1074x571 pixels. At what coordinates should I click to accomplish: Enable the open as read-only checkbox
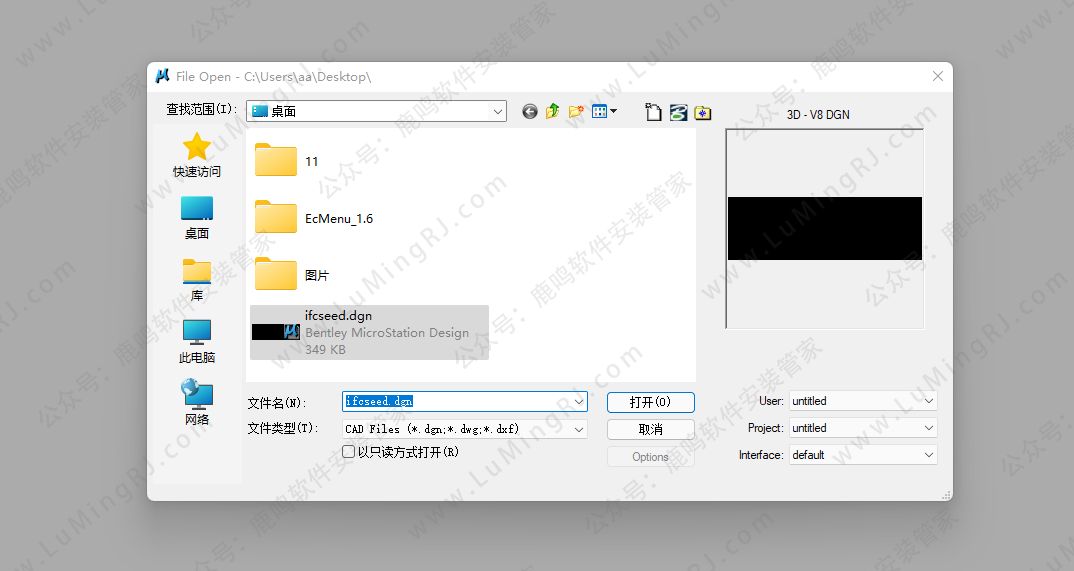[x=349, y=452]
